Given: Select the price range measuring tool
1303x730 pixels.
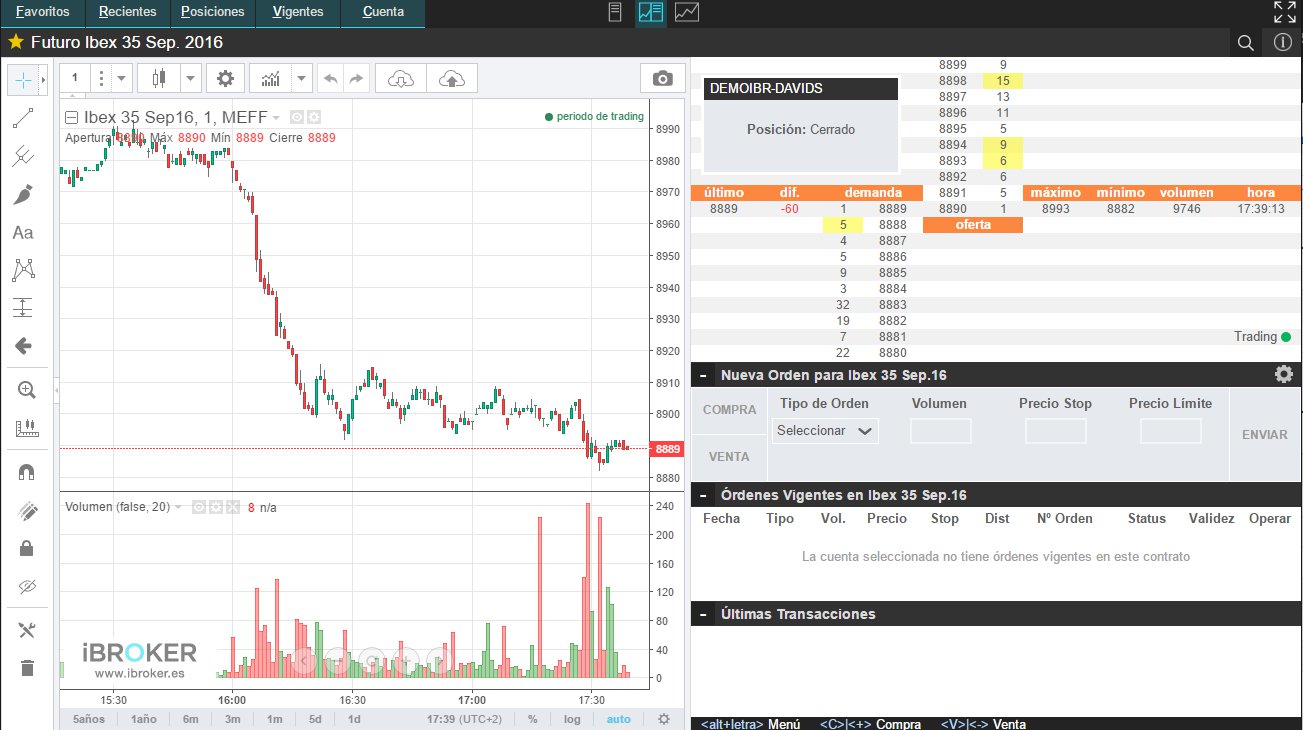Looking at the screenshot, I should coord(24,308).
